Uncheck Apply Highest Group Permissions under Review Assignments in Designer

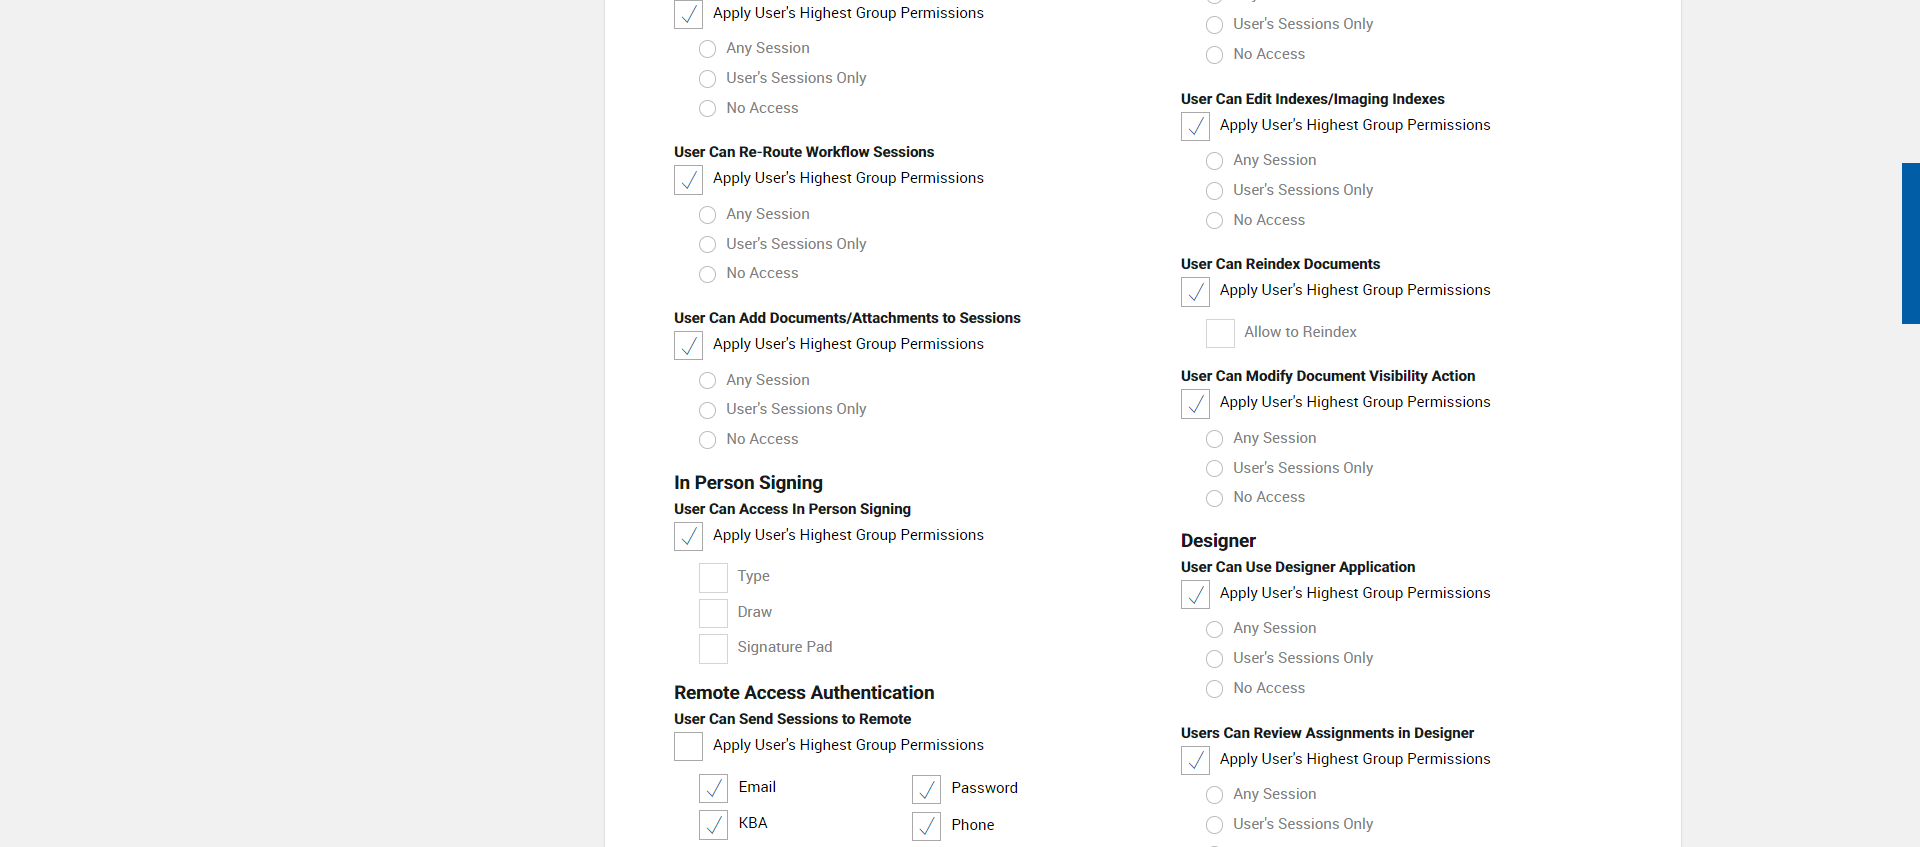point(1195,761)
